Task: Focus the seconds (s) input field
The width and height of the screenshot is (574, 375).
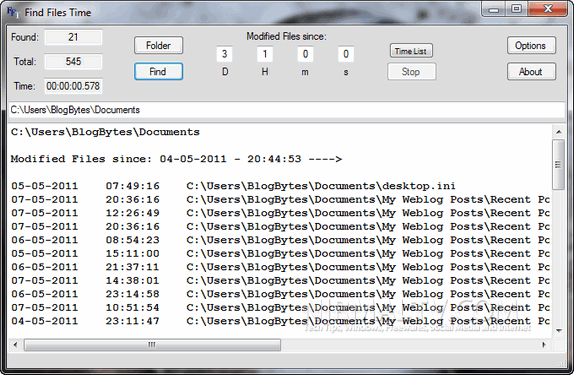Action: click(x=346, y=54)
